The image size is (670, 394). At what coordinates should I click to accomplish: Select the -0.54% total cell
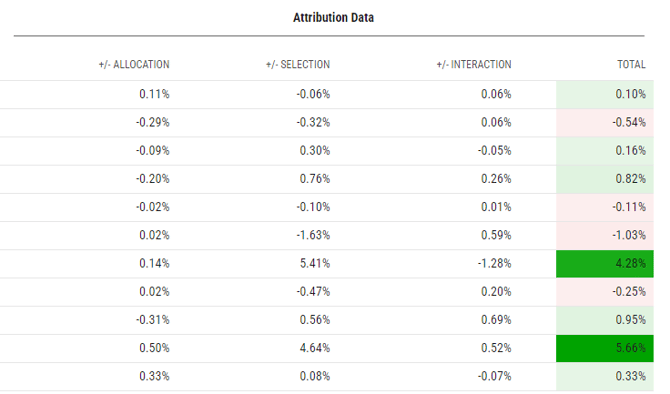(x=605, y=123)
